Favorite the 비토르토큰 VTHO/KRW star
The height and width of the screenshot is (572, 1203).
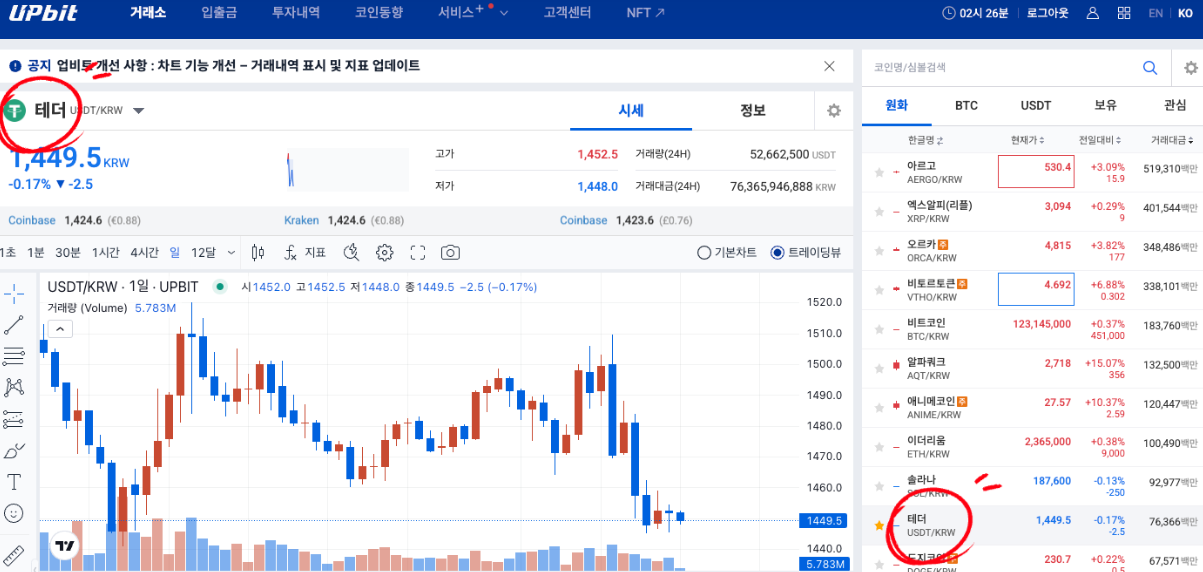coord(879,290)
